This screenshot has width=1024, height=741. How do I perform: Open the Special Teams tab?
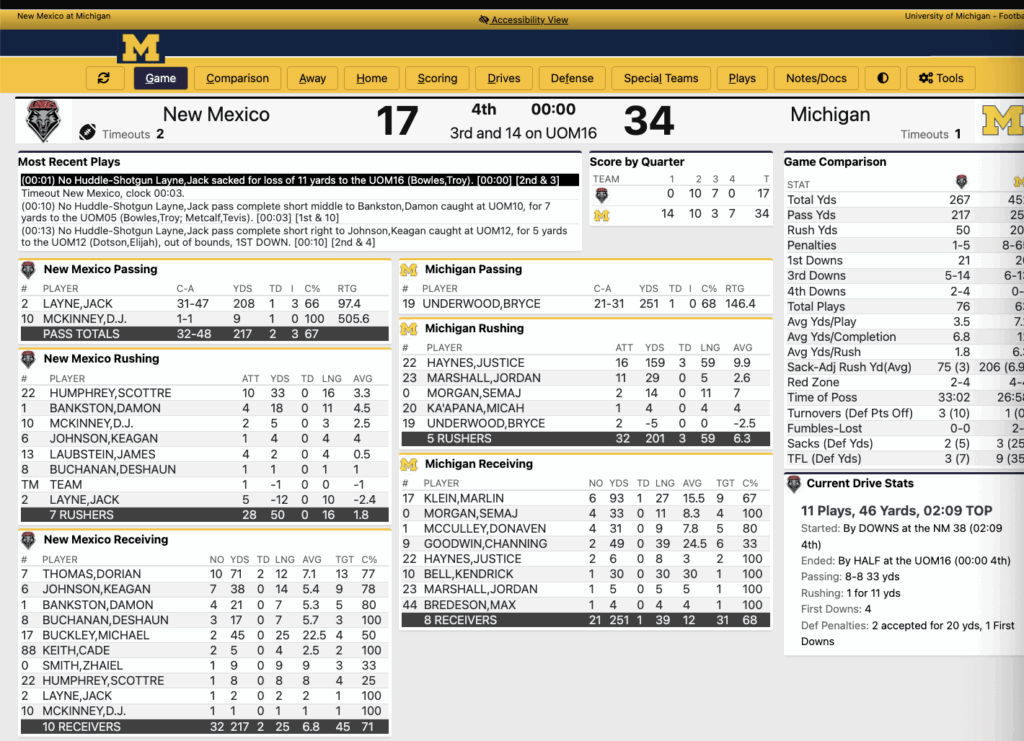pos(660,78)
